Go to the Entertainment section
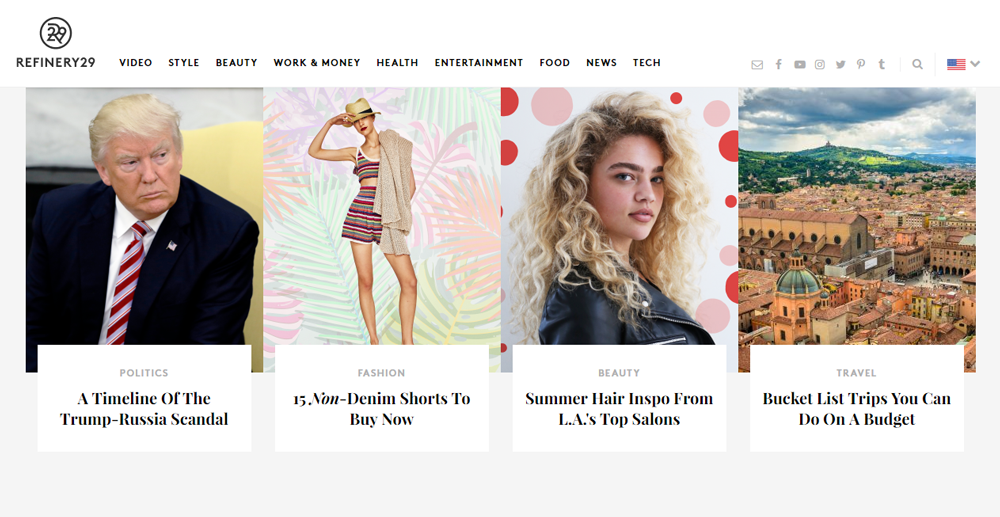The image size is (1000, 517). [x=479, y=62]
